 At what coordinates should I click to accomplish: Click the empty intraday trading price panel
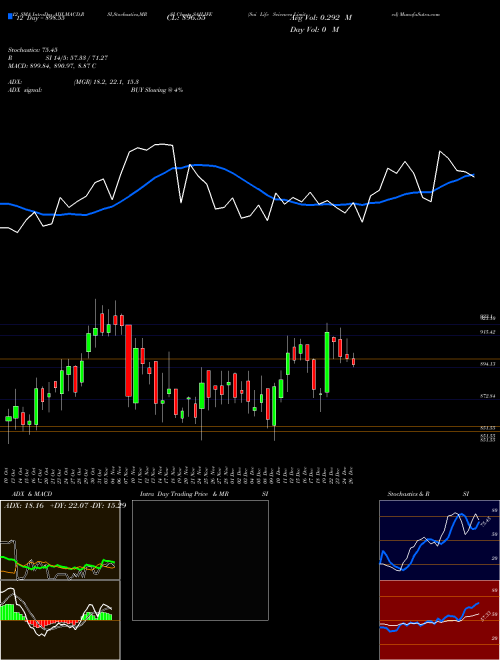[200, 560]
